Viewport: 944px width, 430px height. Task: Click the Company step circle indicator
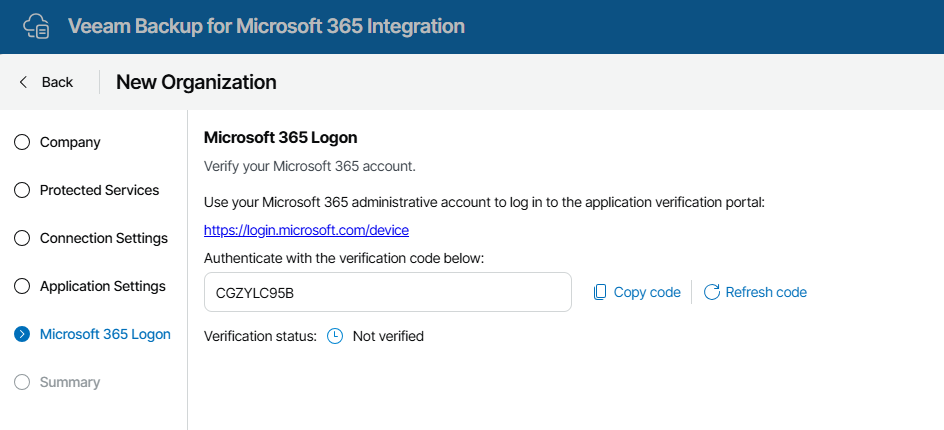pyautogui.click(x=22, y=142)
